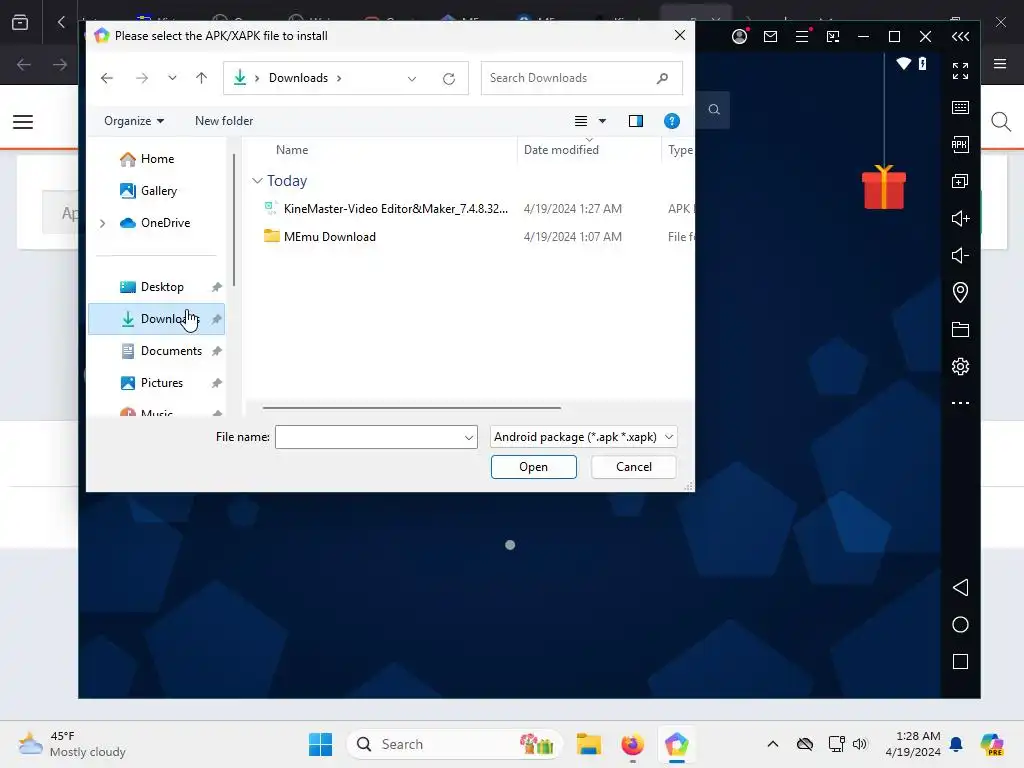Click the File name input field
The width and height of the screenshot is (1024, 768).
(370, 438)
